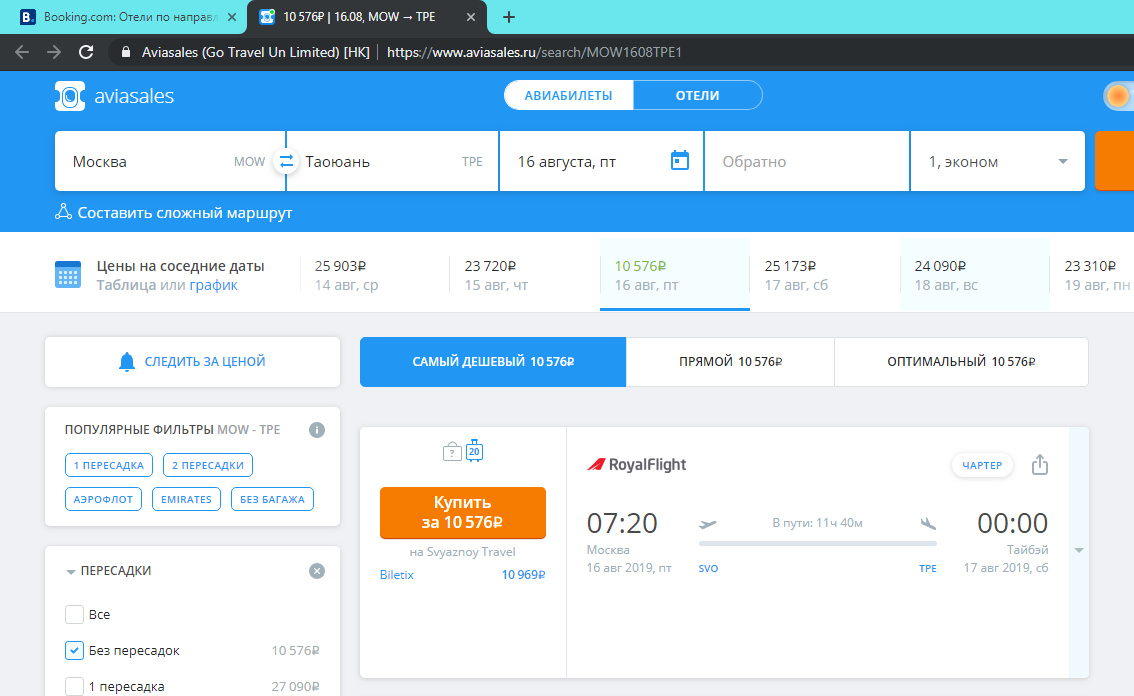
Task: Go back in browser history
Action: tap(22, 52)
